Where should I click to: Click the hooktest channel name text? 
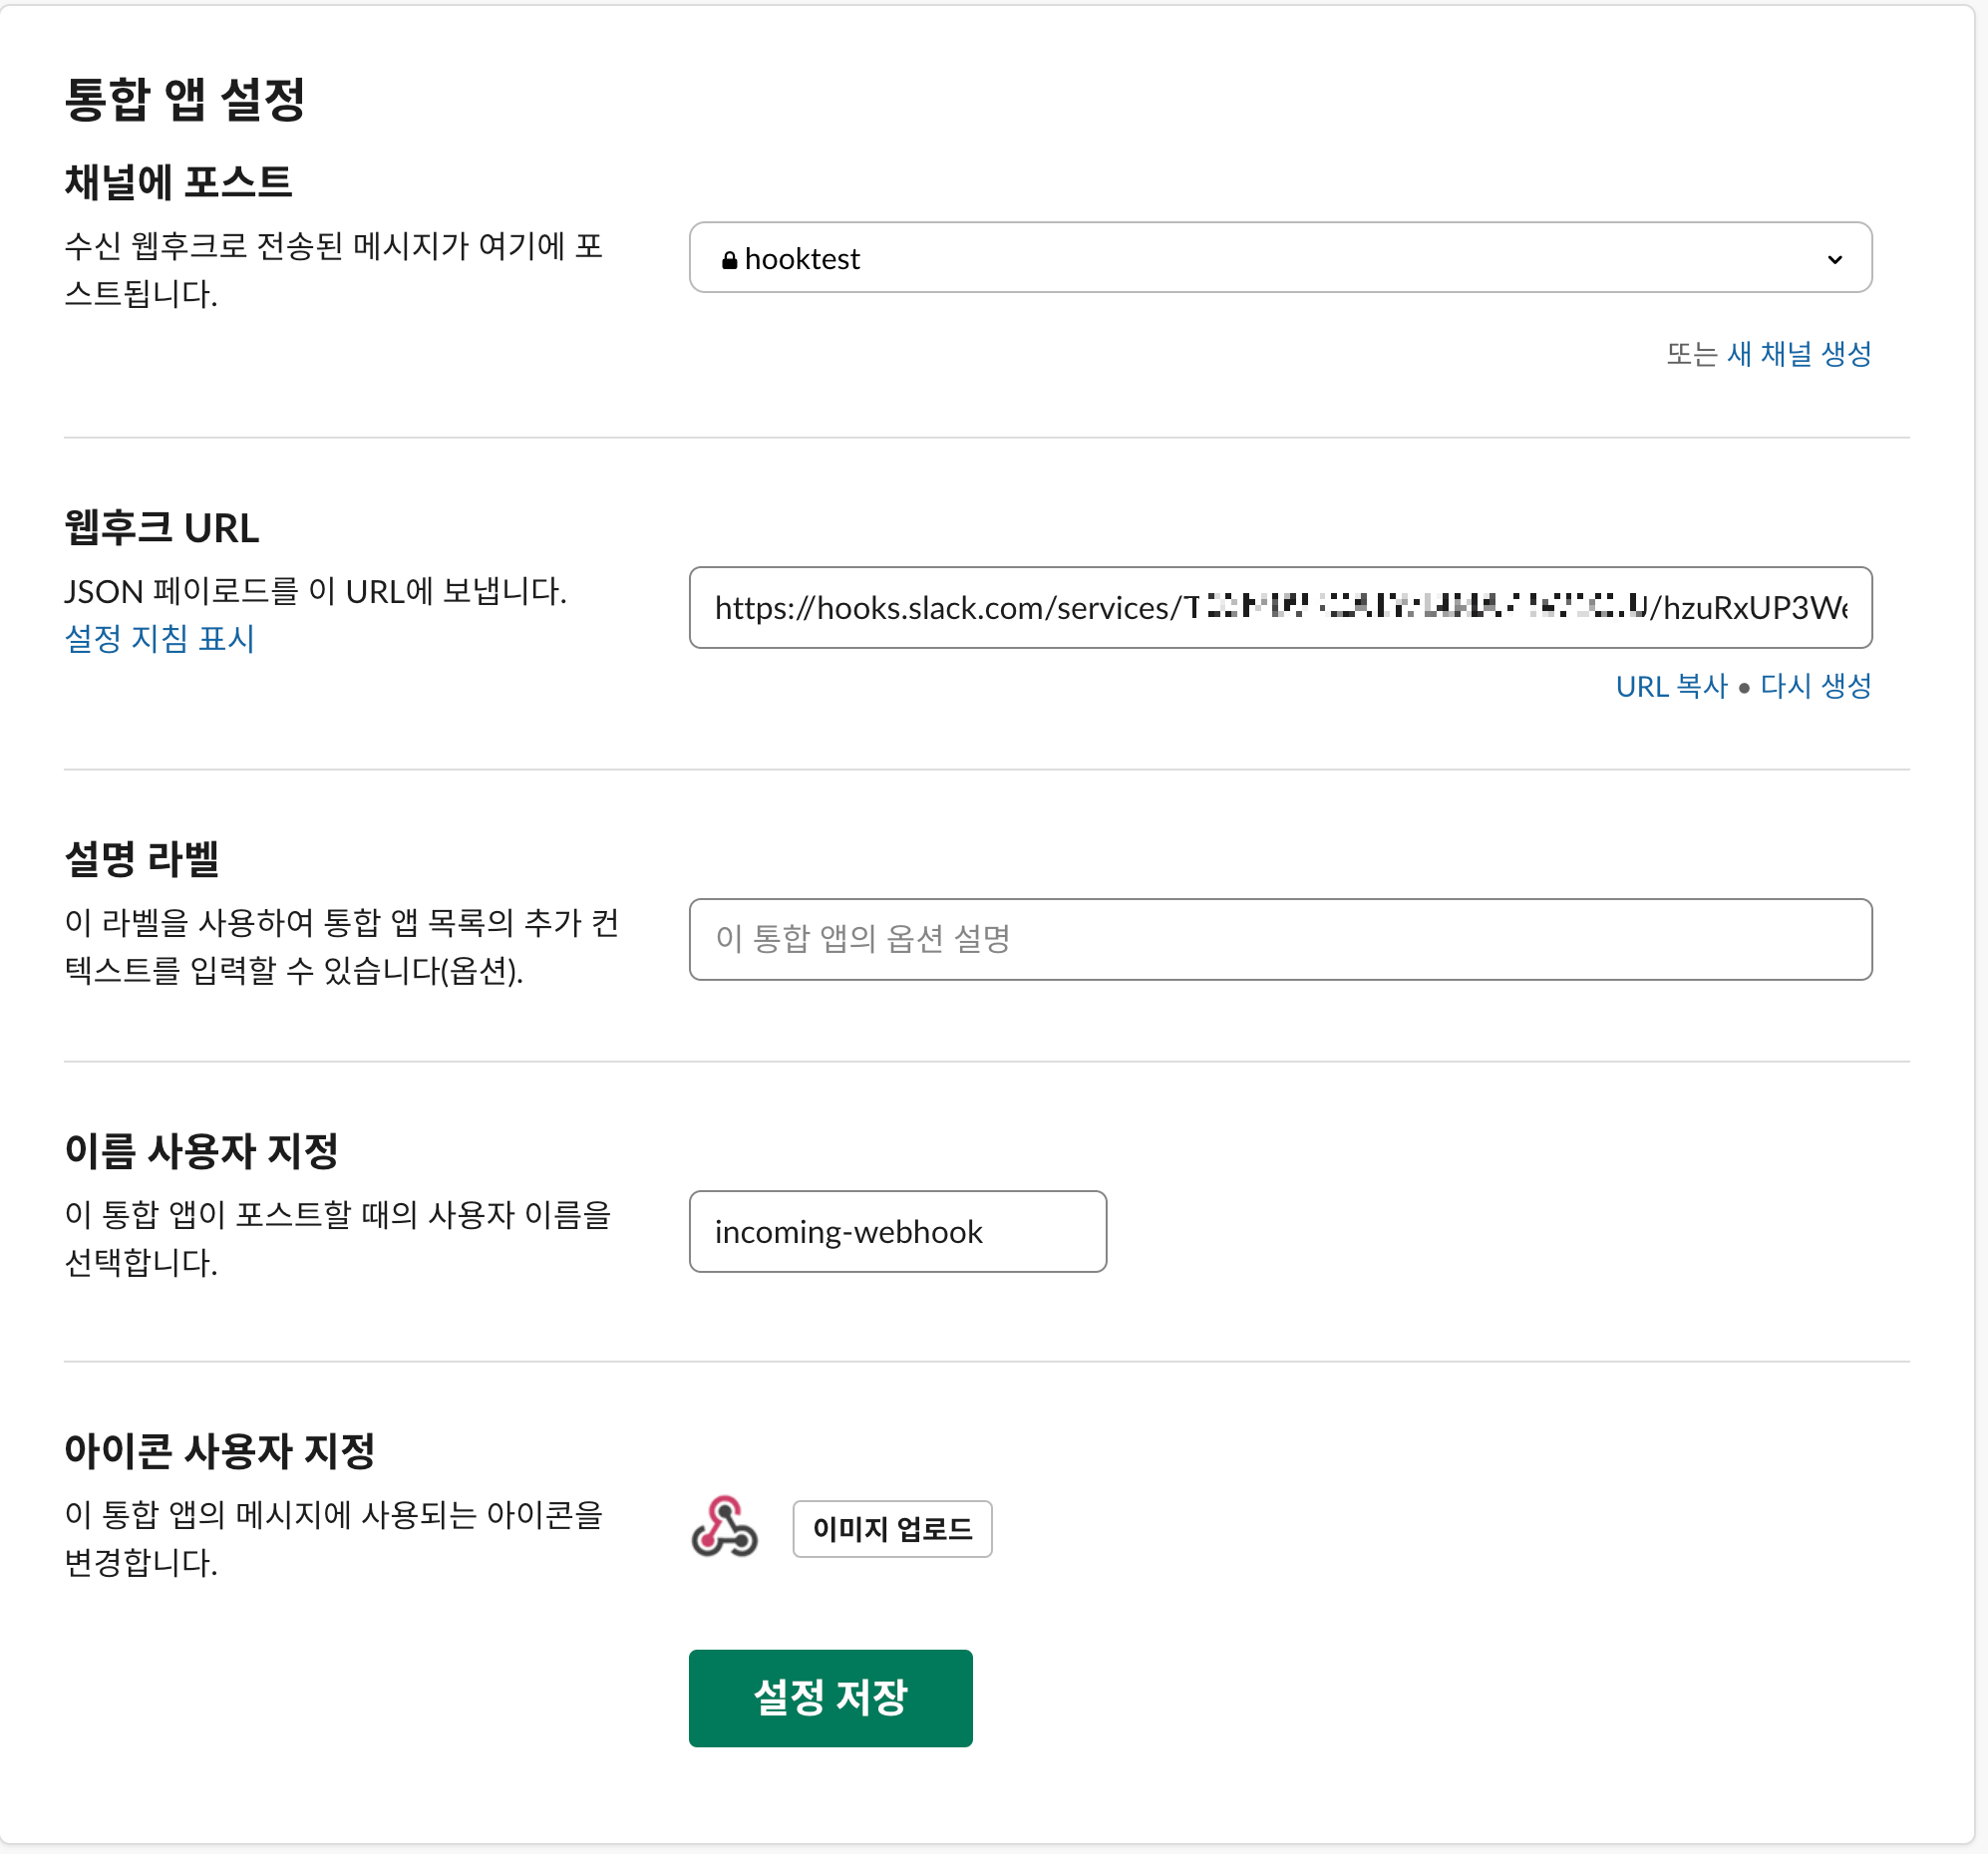coord(802,260)
